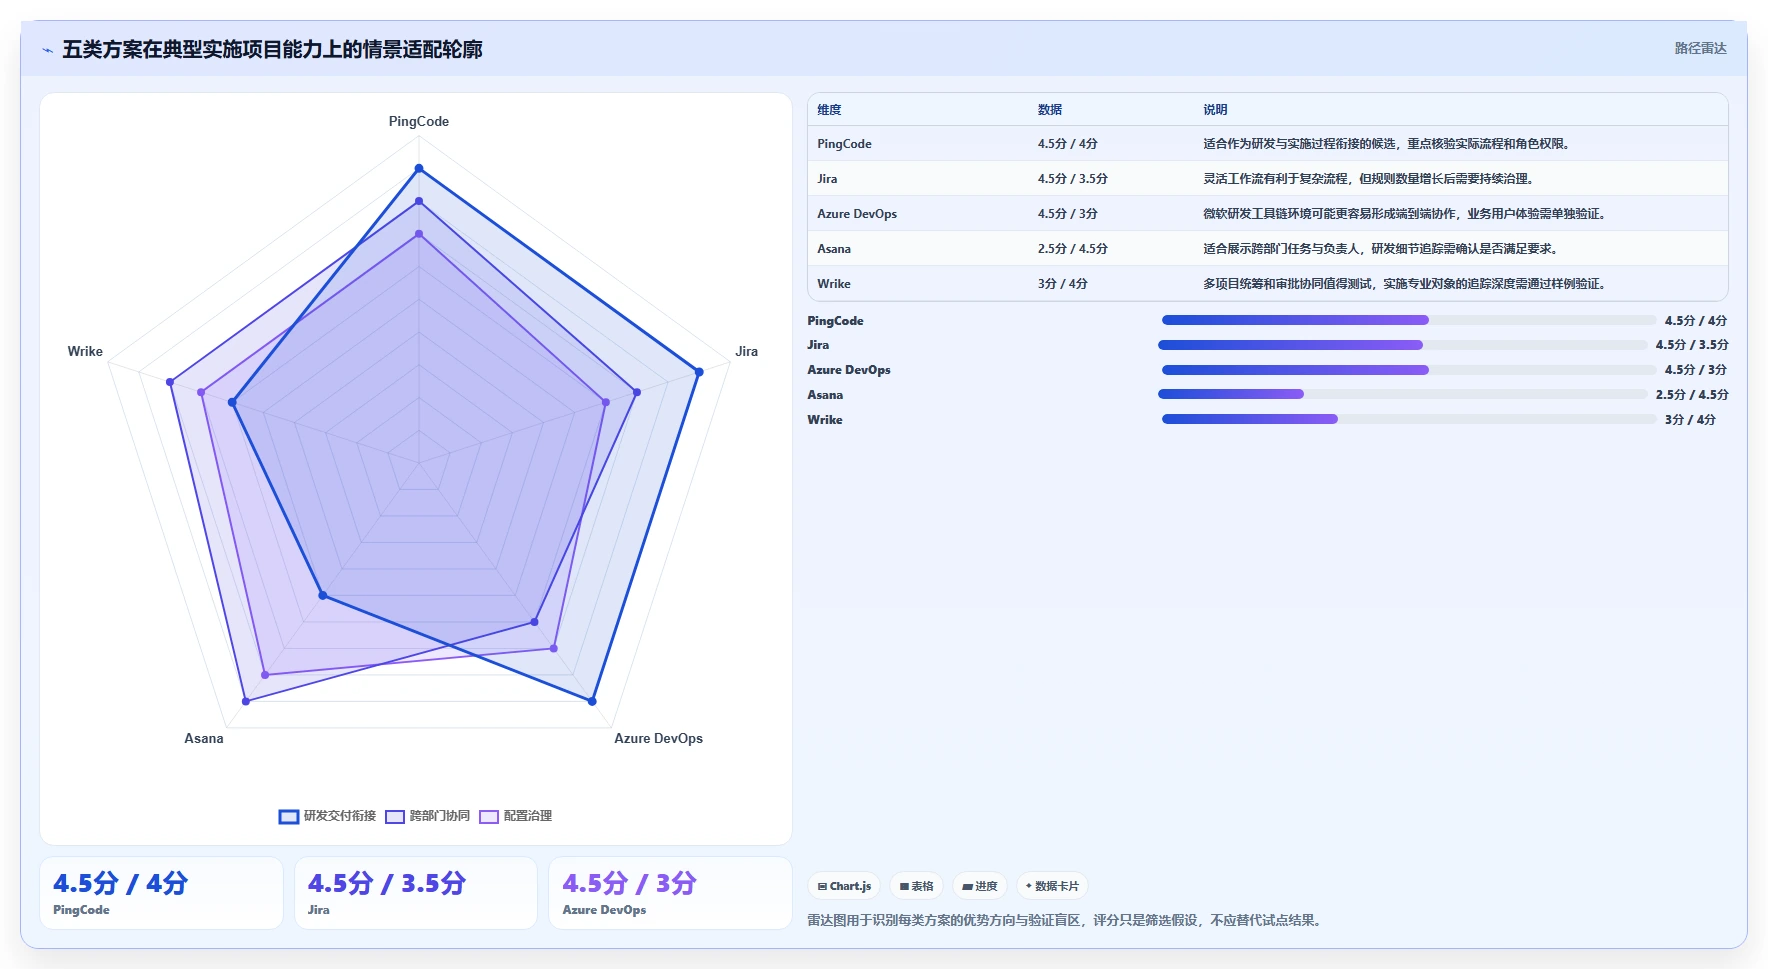This screenshot has height=969, width=1768.
Task: Click the chart title 五类方案在典型实施项目能力上的情景适配轮廓
Action: (x=272, y=50)
